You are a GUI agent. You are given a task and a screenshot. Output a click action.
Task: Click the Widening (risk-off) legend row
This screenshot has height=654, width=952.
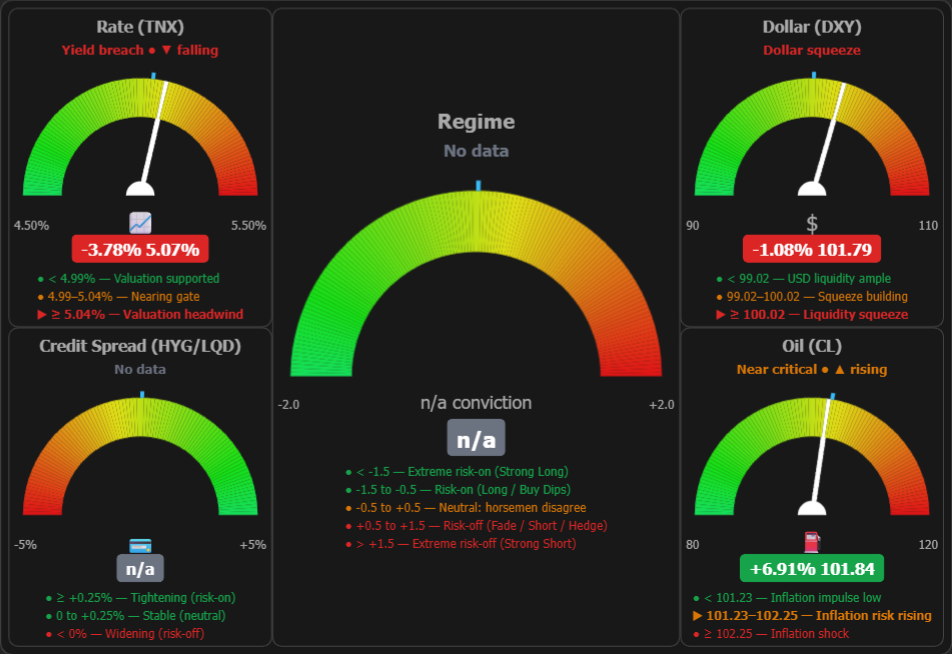click(124, 634)
